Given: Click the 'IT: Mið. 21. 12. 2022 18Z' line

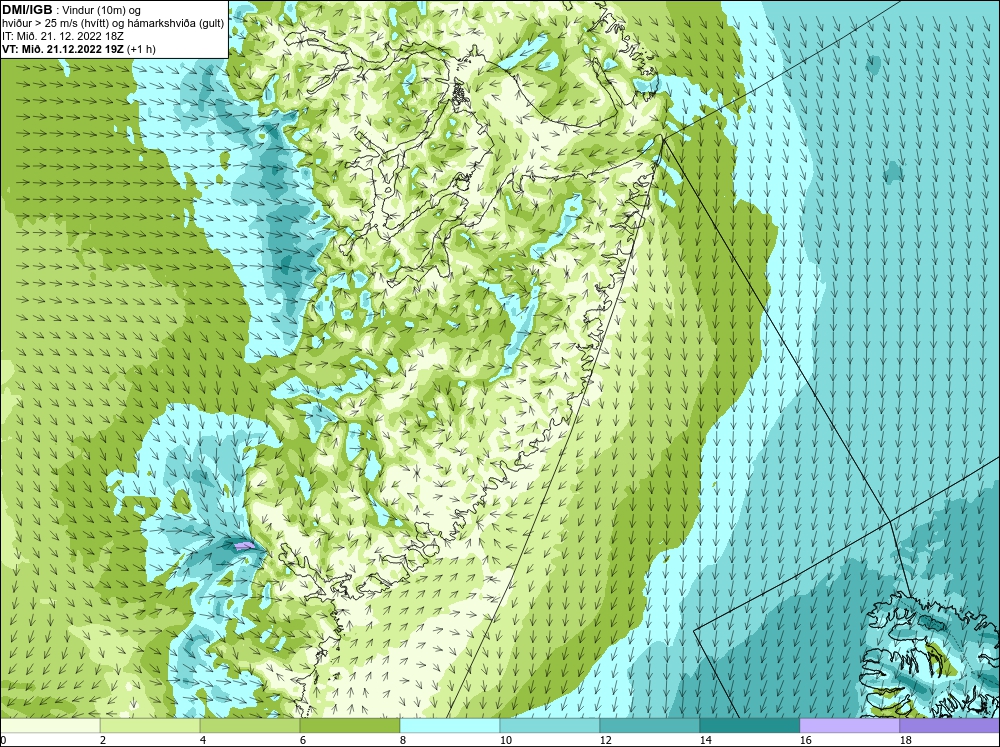Looking at the screenshot, I should [x=63, y=36].
